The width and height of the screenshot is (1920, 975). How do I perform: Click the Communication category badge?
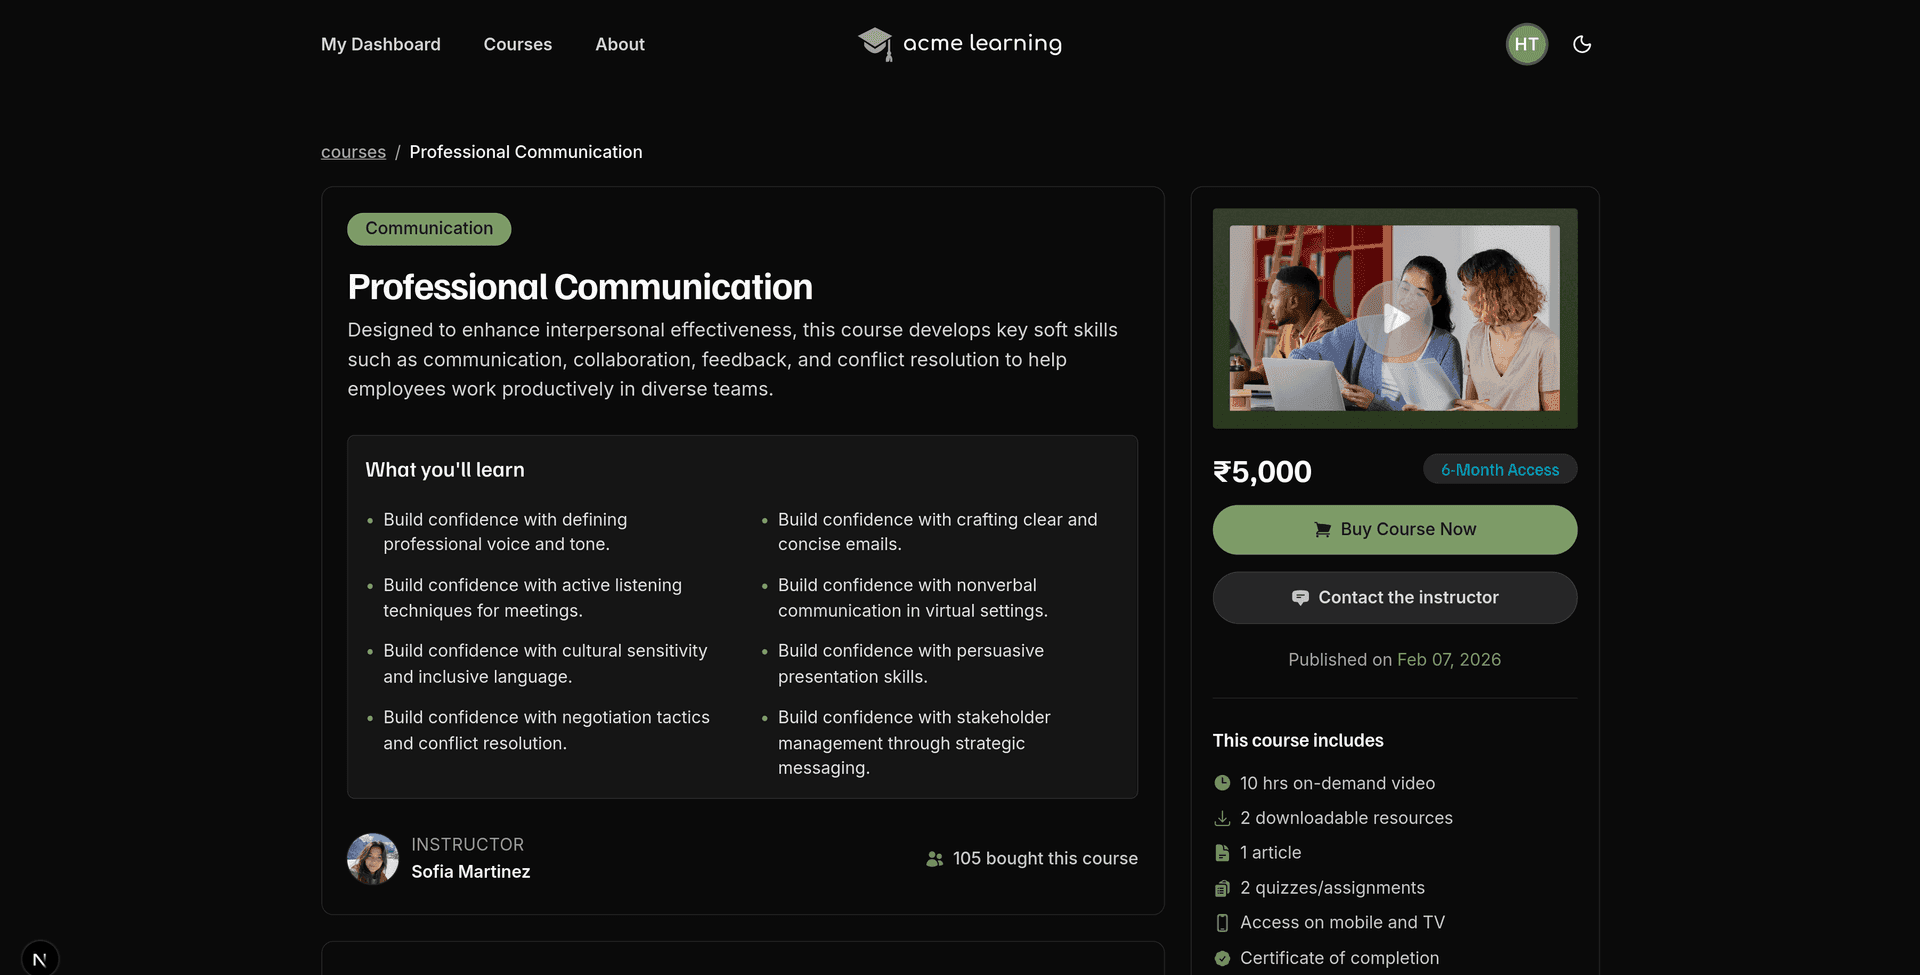(x=429, y=229)
